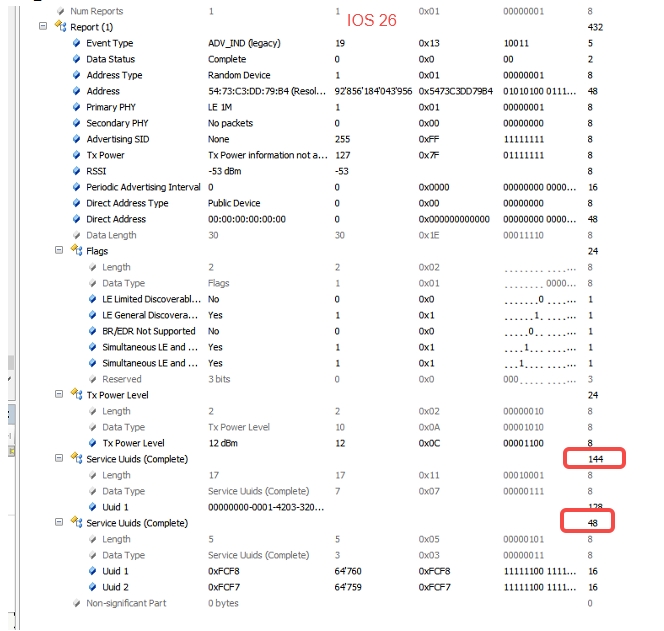Click the Random Device value
The width and height of the screenshot is (664, 631).
point(239,75)
